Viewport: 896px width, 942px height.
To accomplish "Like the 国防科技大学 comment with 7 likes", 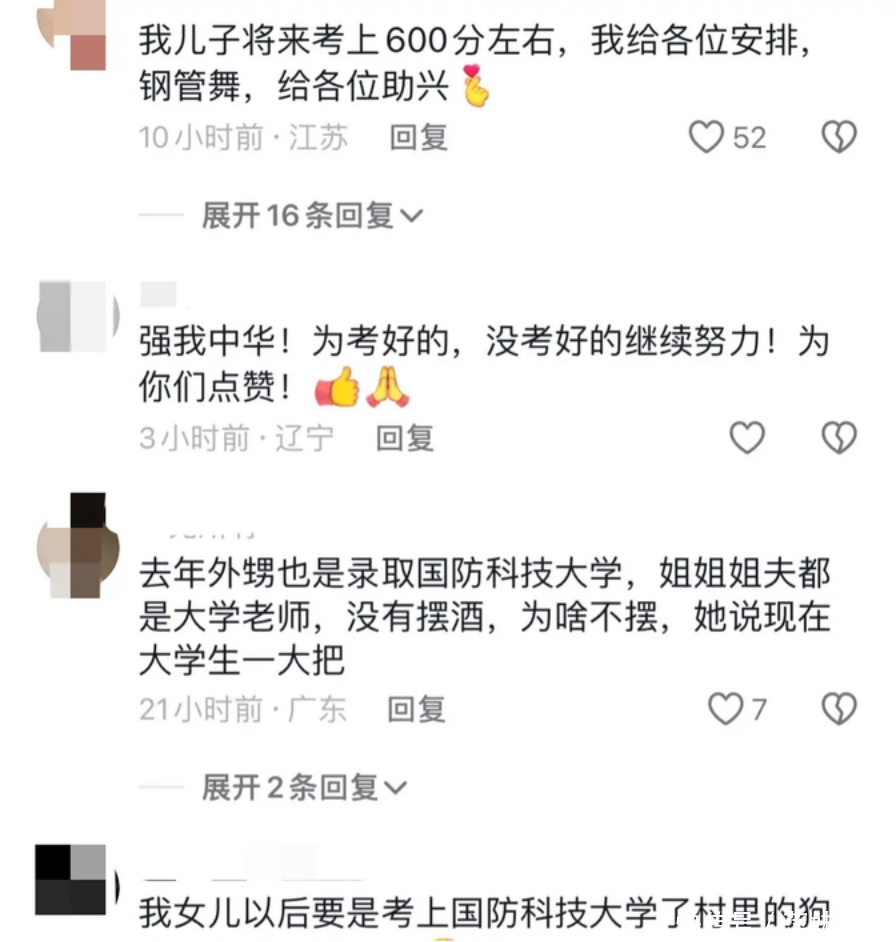I will click(x=726, y=709).
